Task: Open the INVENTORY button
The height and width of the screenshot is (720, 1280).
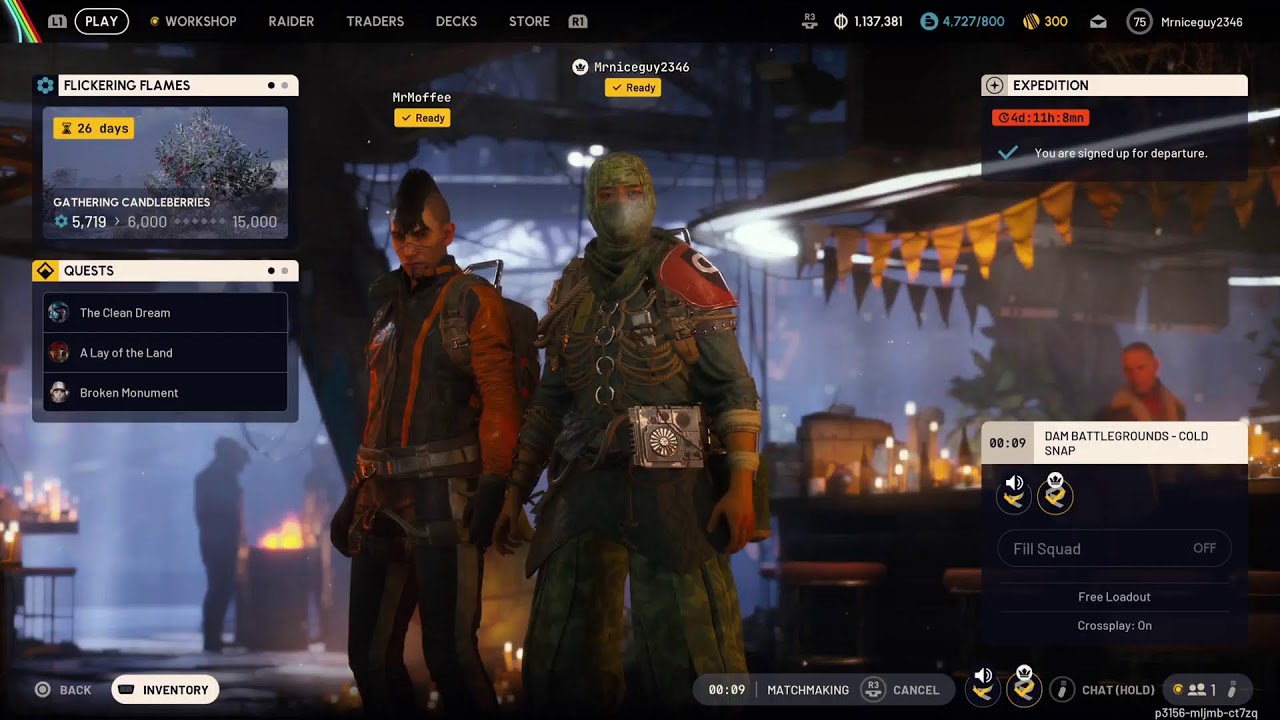Action: click(x=165, y=690)
